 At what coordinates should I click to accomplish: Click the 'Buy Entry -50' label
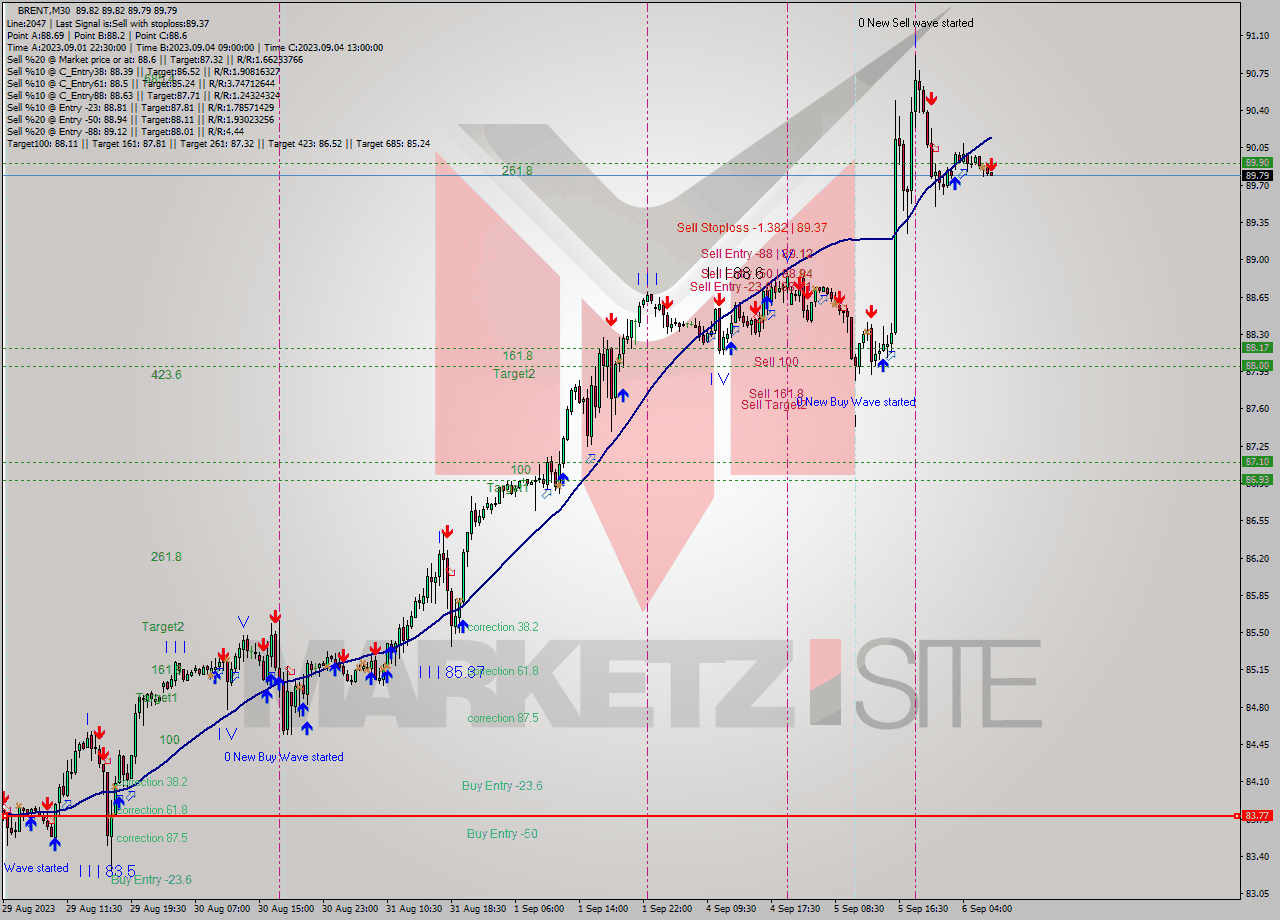point(502,834)
